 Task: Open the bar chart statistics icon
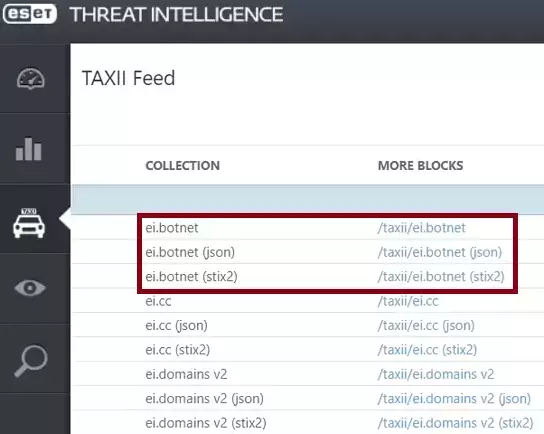click(29, 149)
